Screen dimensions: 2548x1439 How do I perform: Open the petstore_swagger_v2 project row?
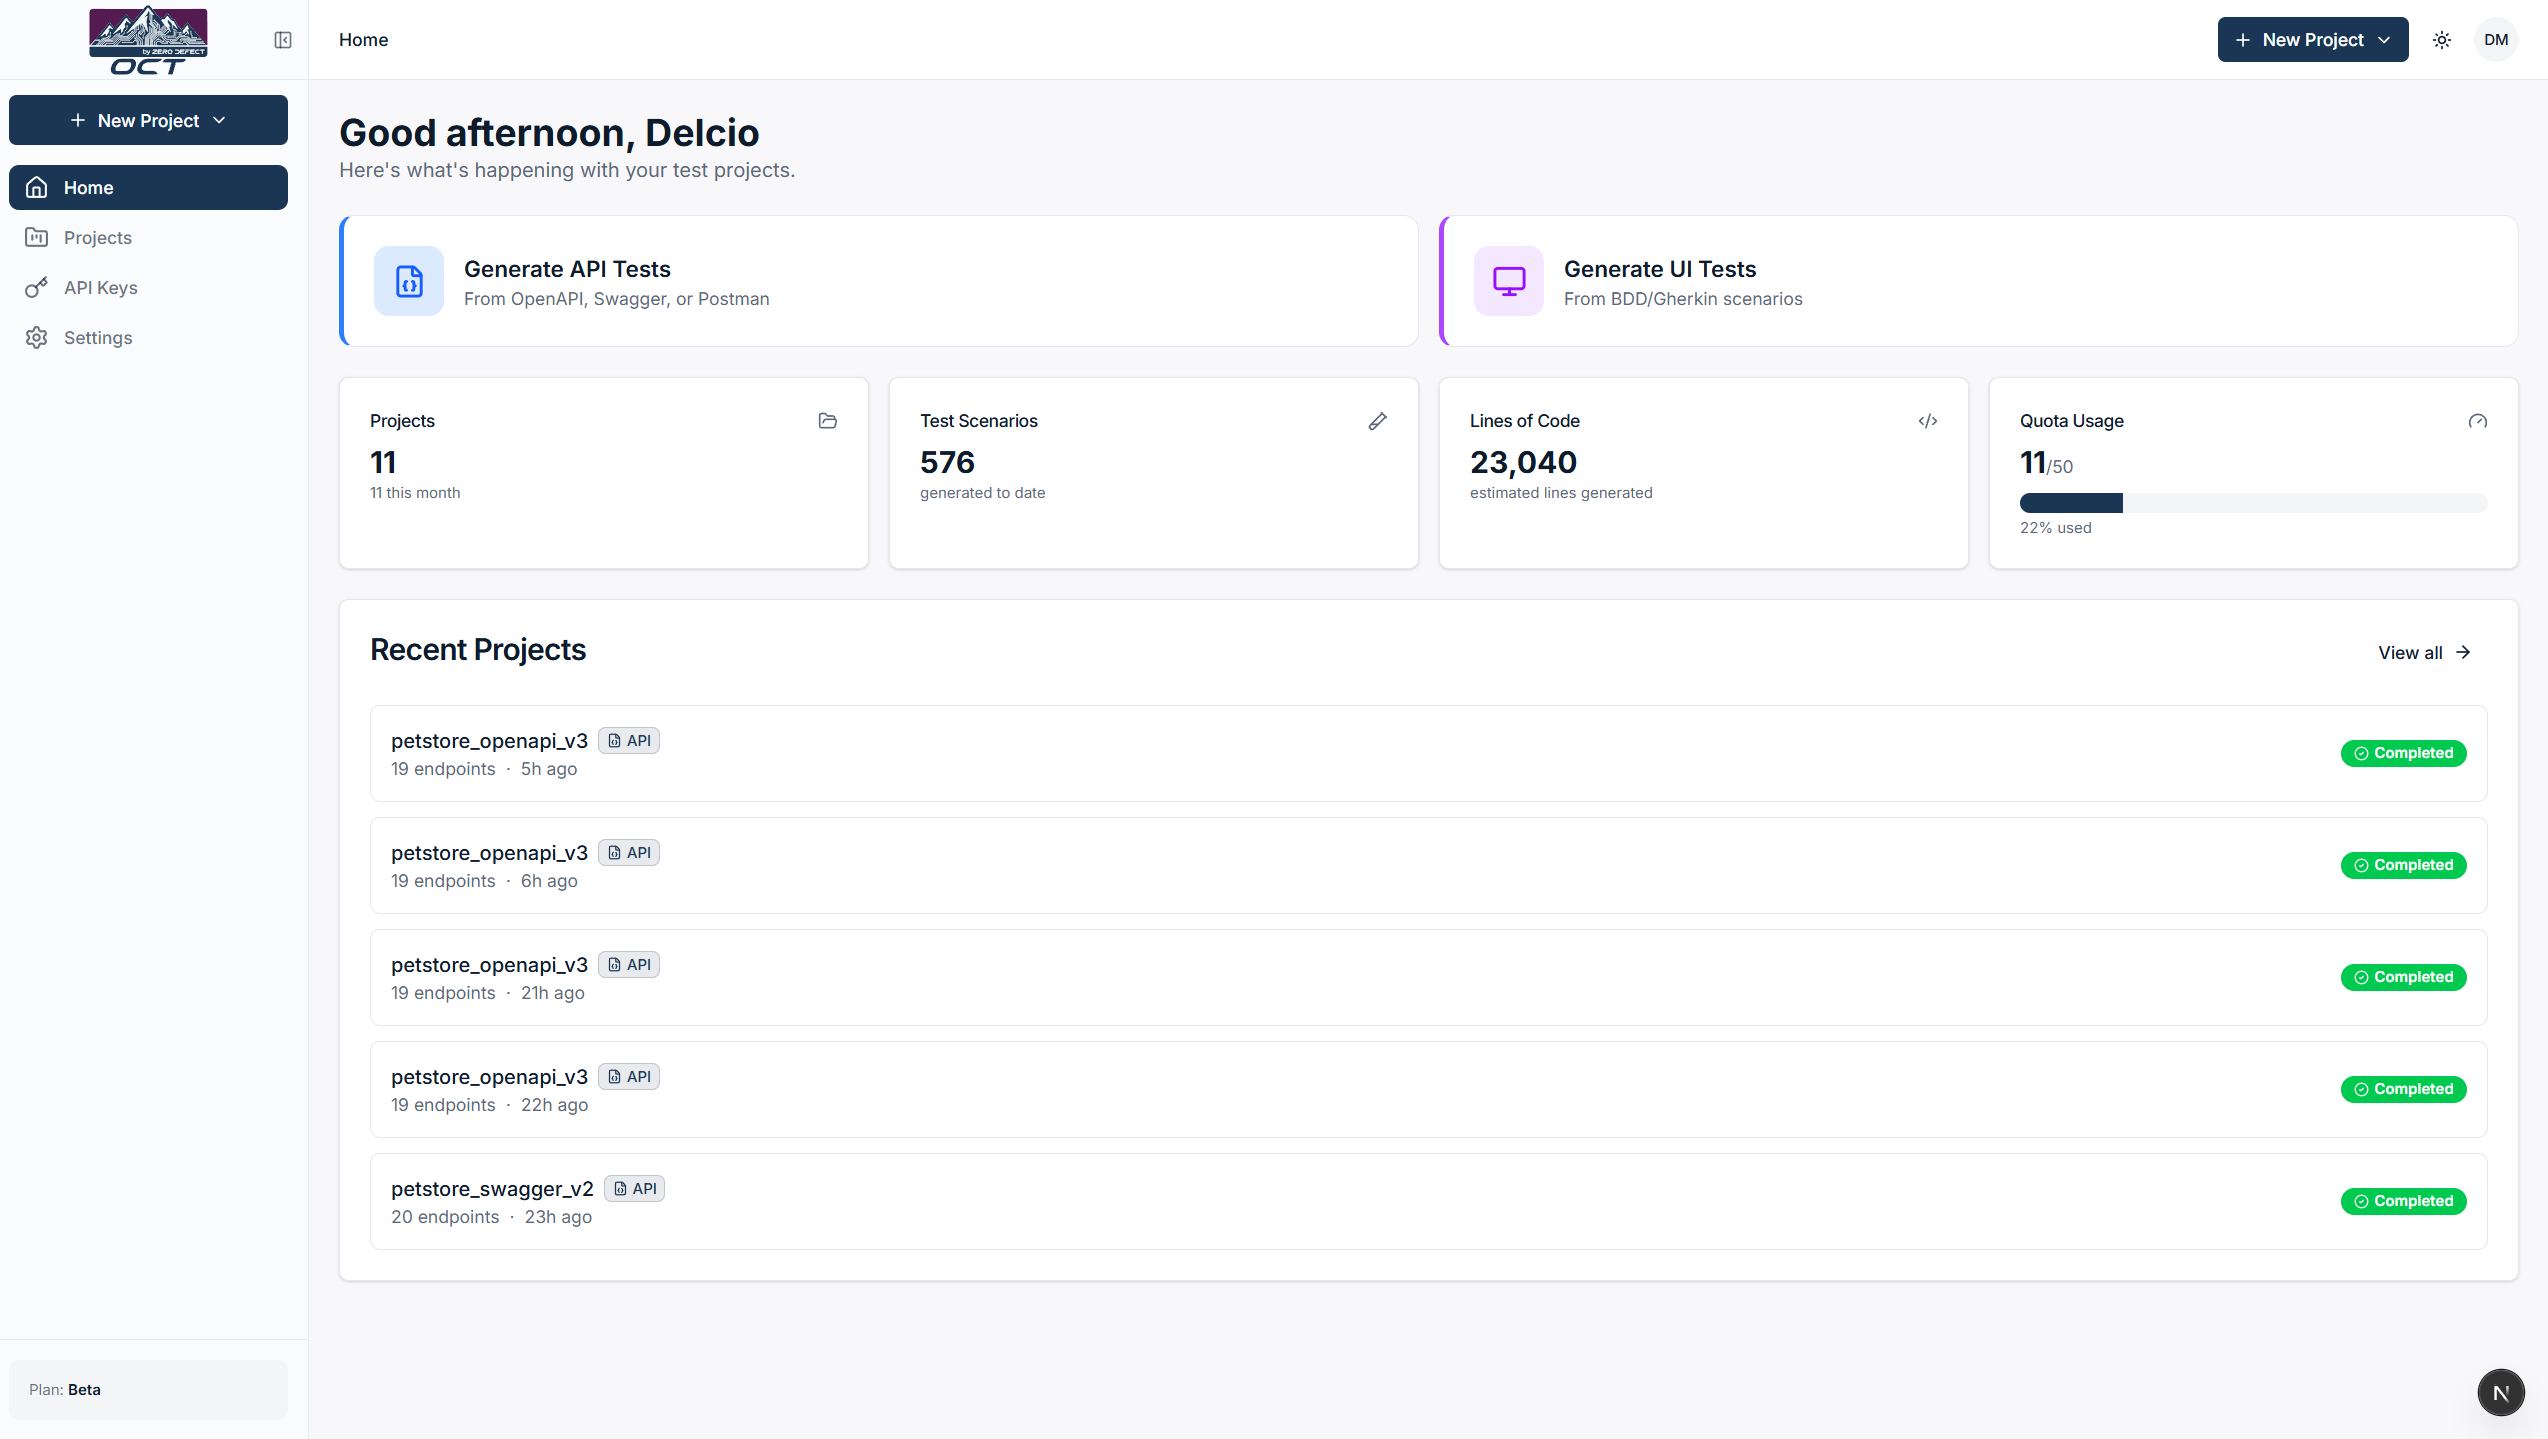(x=1428, y=1201)
